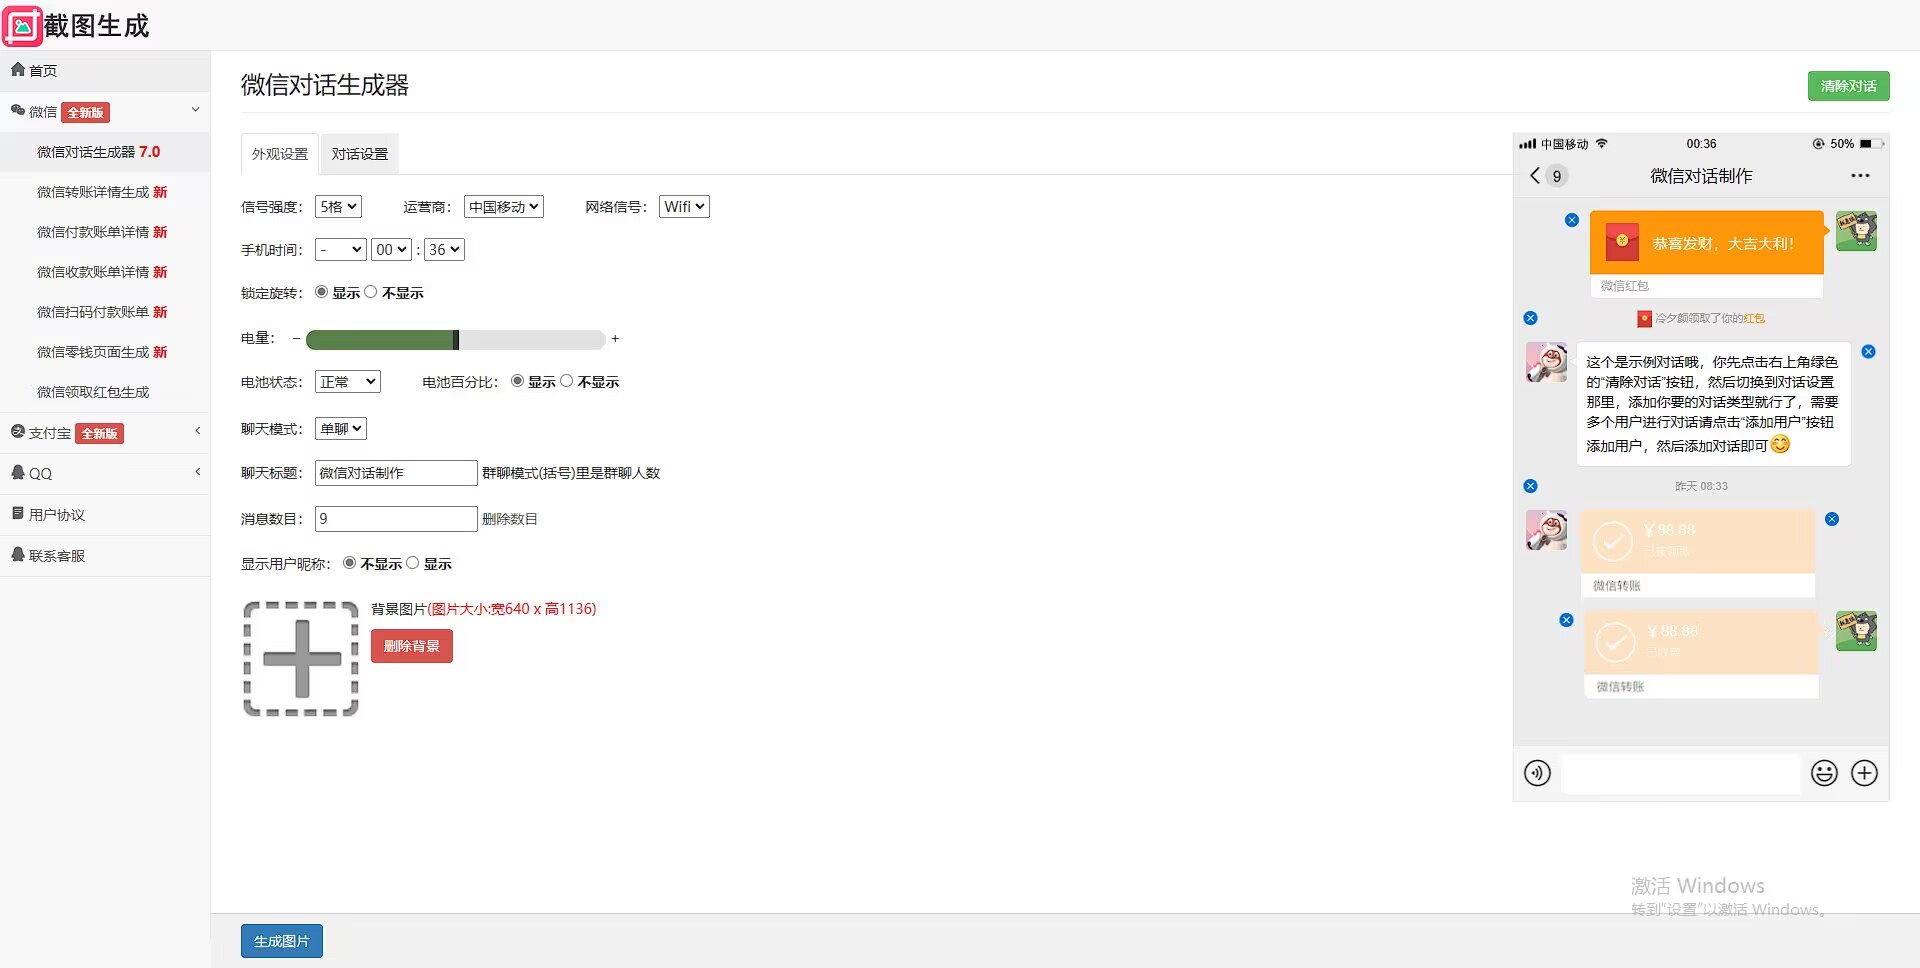The image size is (1920, 968).
Task: Select 不显示 for 锁定旋转
Action: pos(371,292)
